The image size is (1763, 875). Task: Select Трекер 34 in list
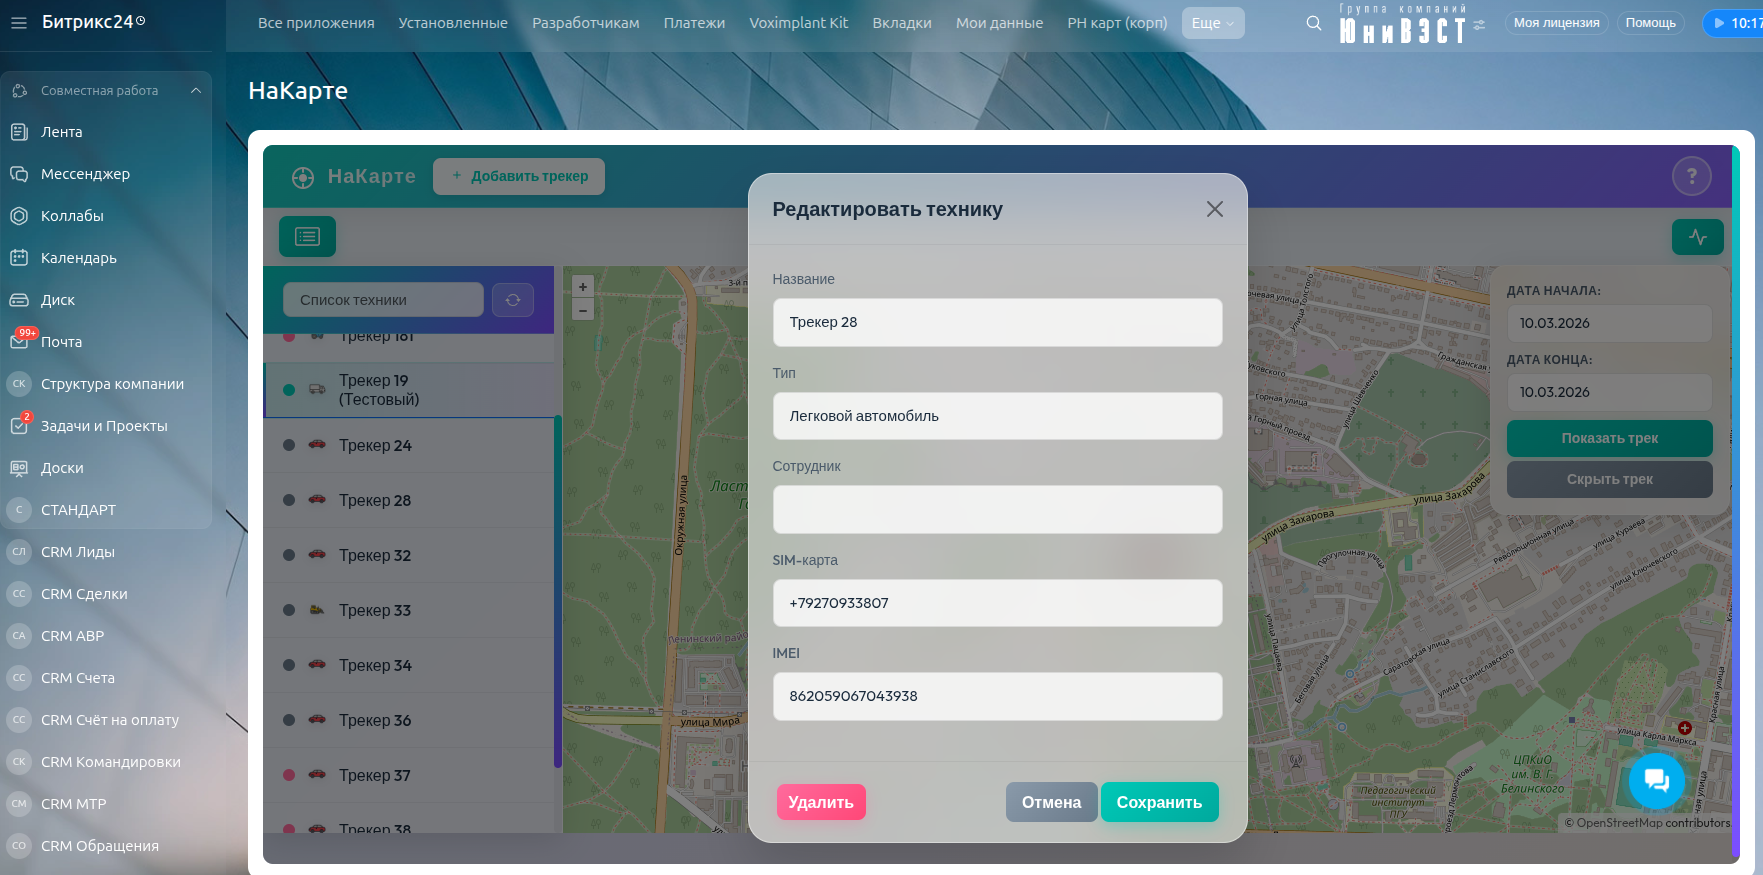pos(409,665)
